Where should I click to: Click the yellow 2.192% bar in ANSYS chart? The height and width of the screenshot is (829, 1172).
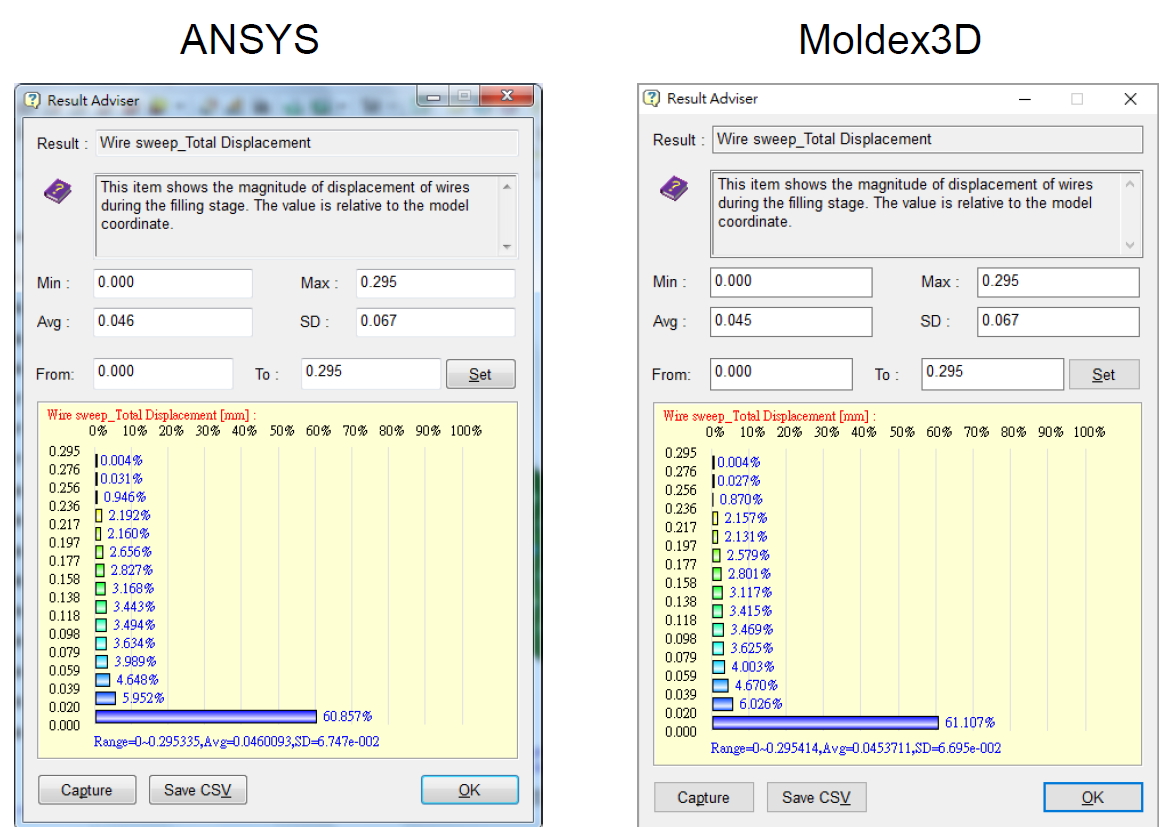(99, 515)
